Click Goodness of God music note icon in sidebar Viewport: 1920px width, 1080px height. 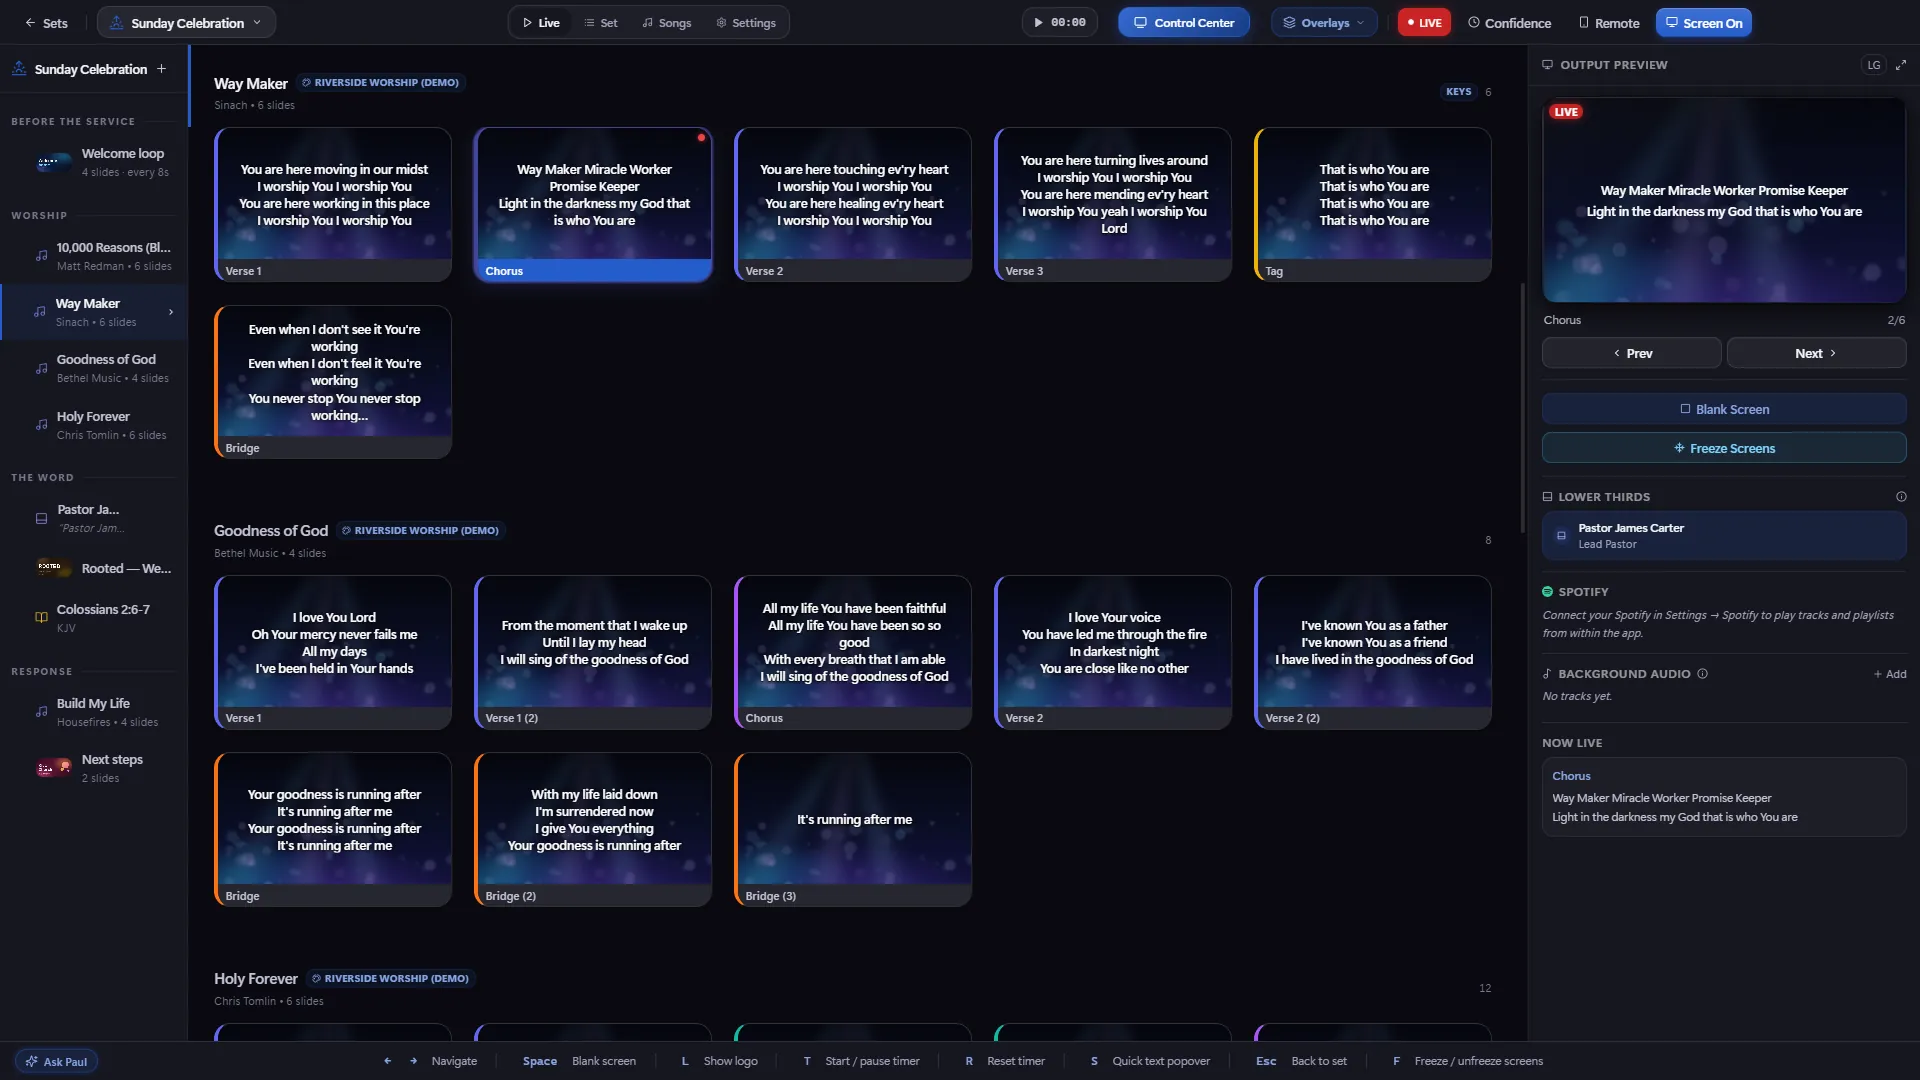point(41,368)
